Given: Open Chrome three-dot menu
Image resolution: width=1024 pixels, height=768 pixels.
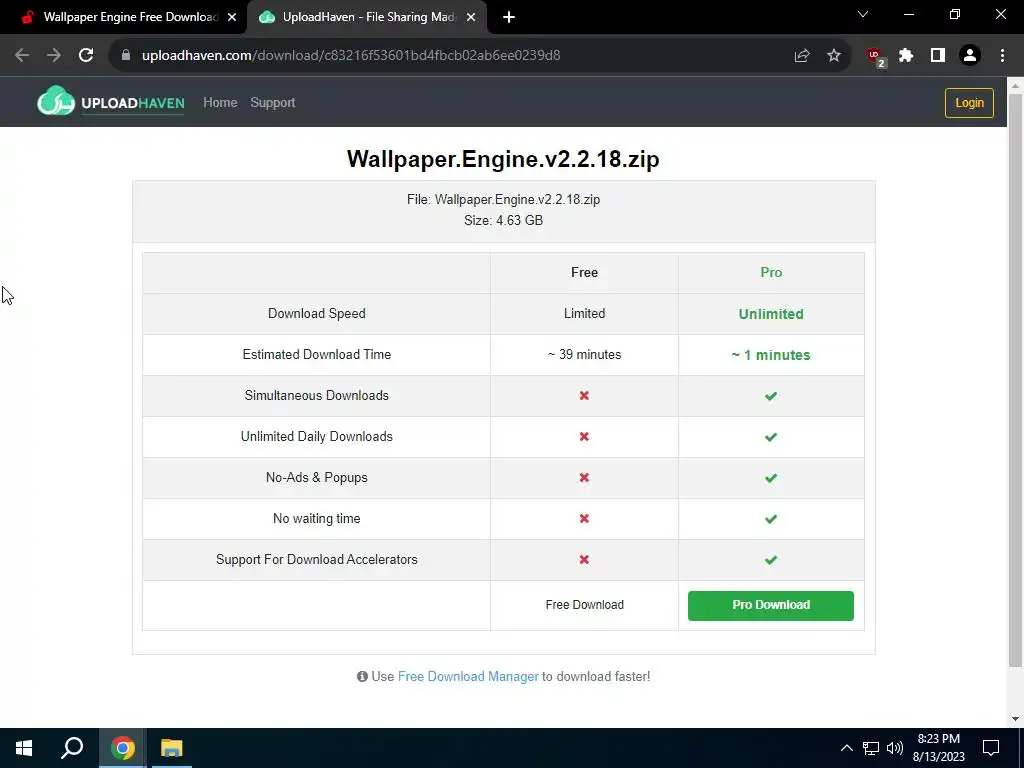Looking at the screenshot, I should (x=1002, y=56).
